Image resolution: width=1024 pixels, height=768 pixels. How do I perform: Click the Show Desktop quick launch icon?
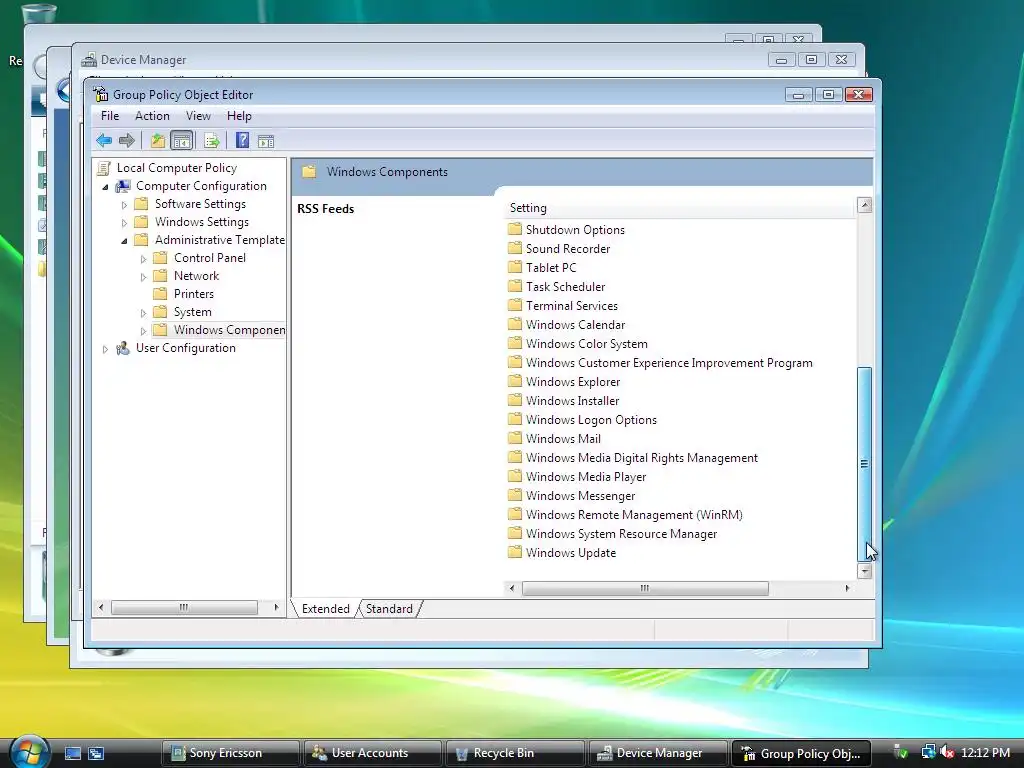[x=72, y=753]
